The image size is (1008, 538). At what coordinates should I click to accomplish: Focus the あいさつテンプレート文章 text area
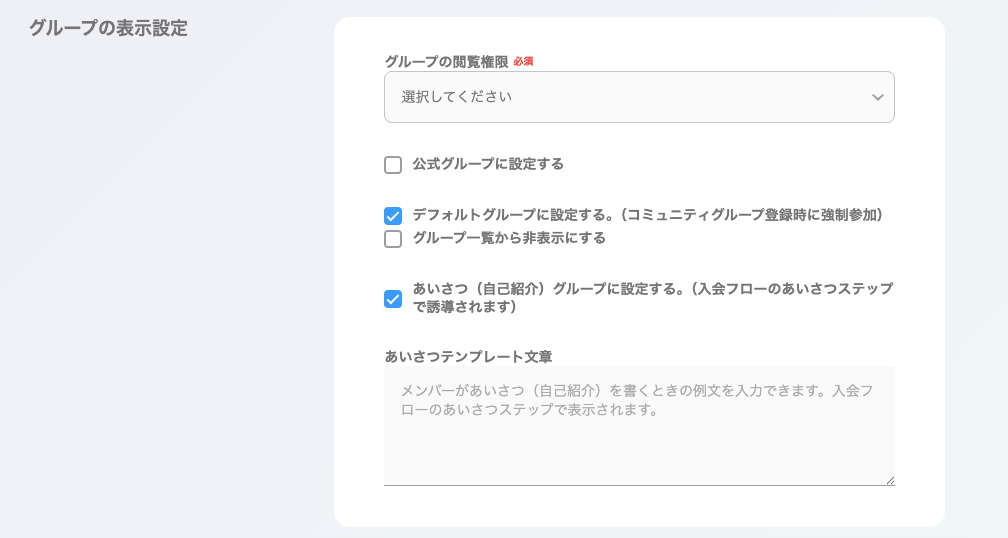click(639, 426)
